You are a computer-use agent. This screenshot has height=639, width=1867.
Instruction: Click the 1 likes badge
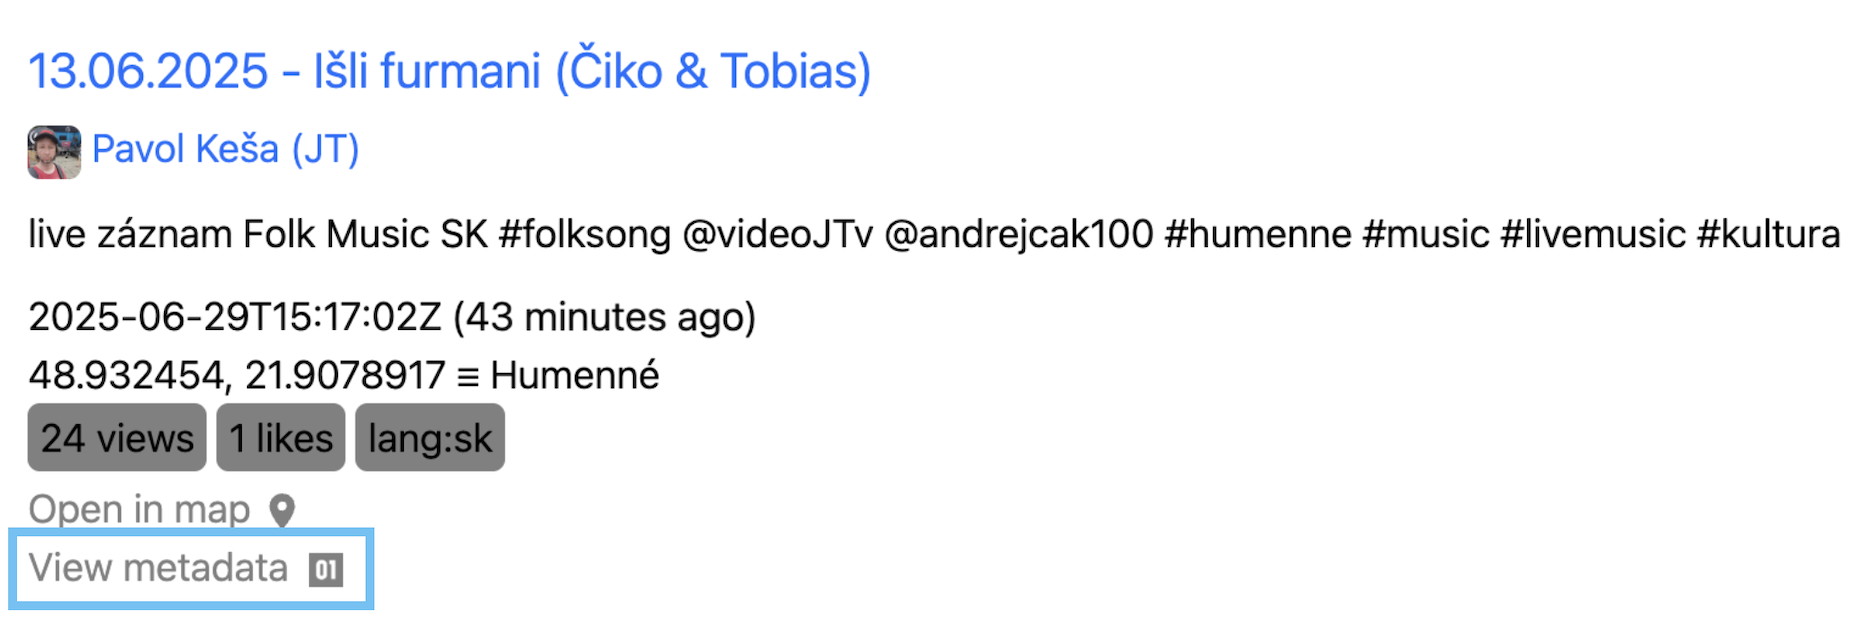(281, 438)
